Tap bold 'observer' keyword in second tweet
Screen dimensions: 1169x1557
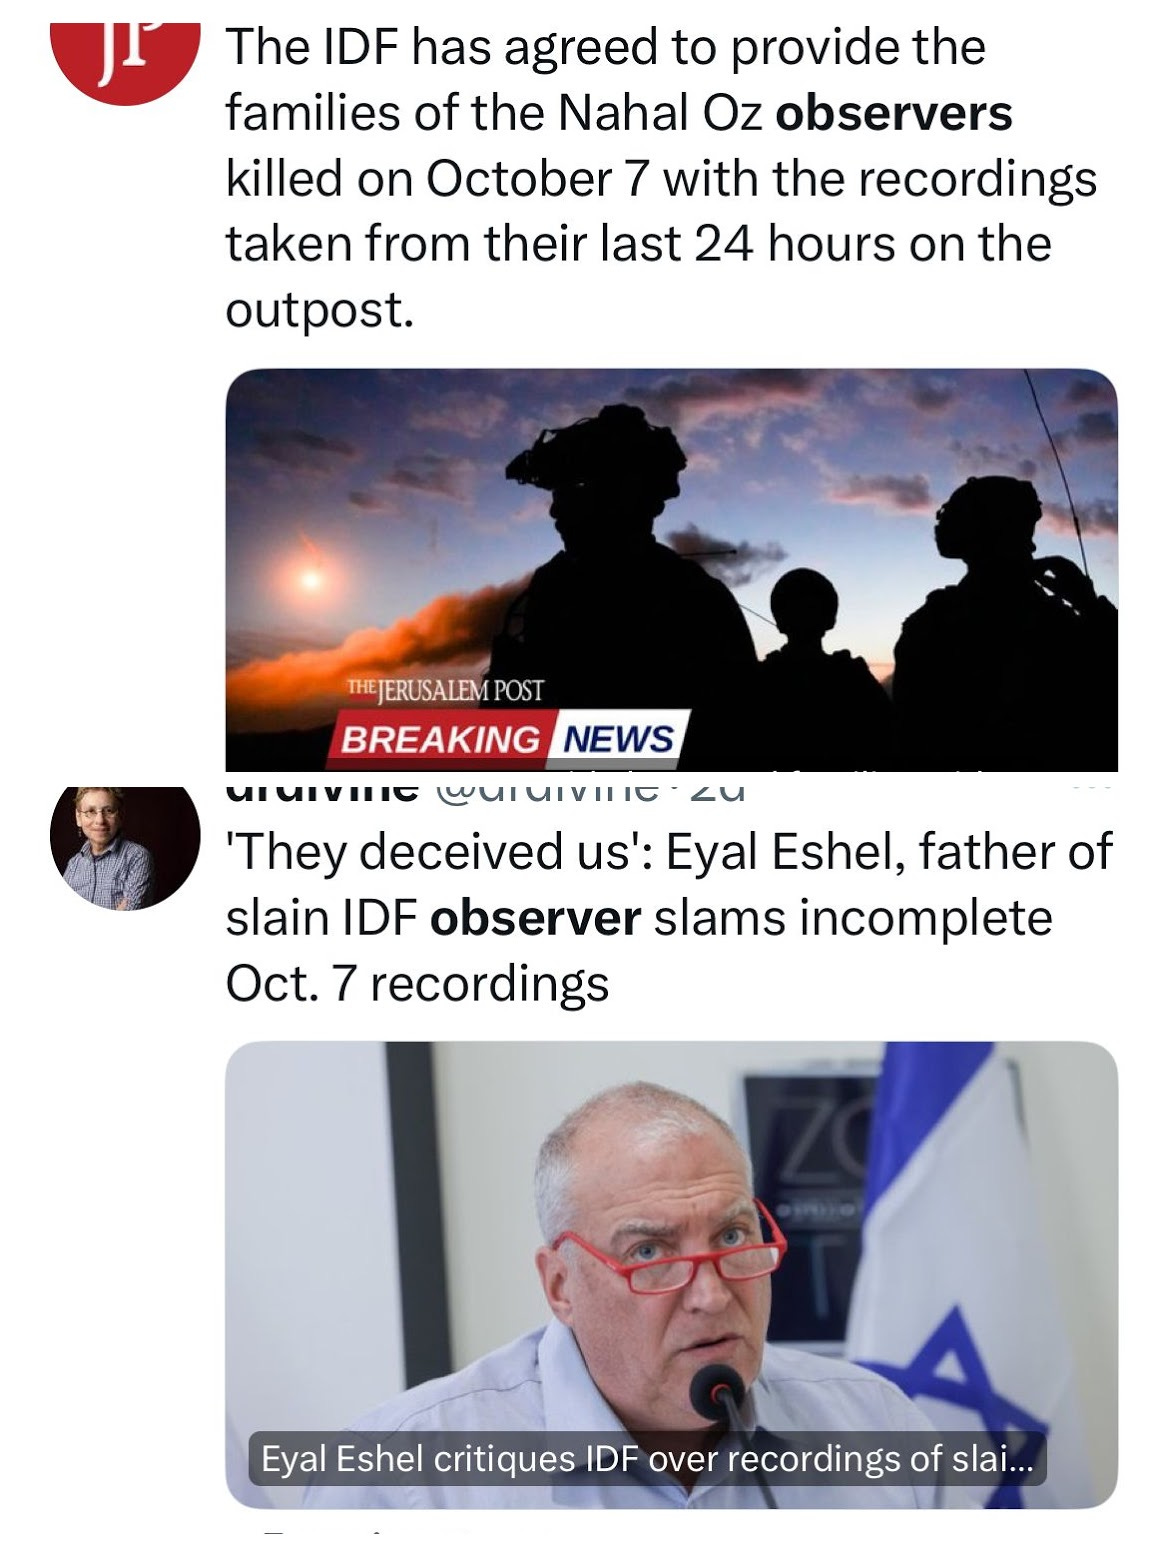(535, 918)
